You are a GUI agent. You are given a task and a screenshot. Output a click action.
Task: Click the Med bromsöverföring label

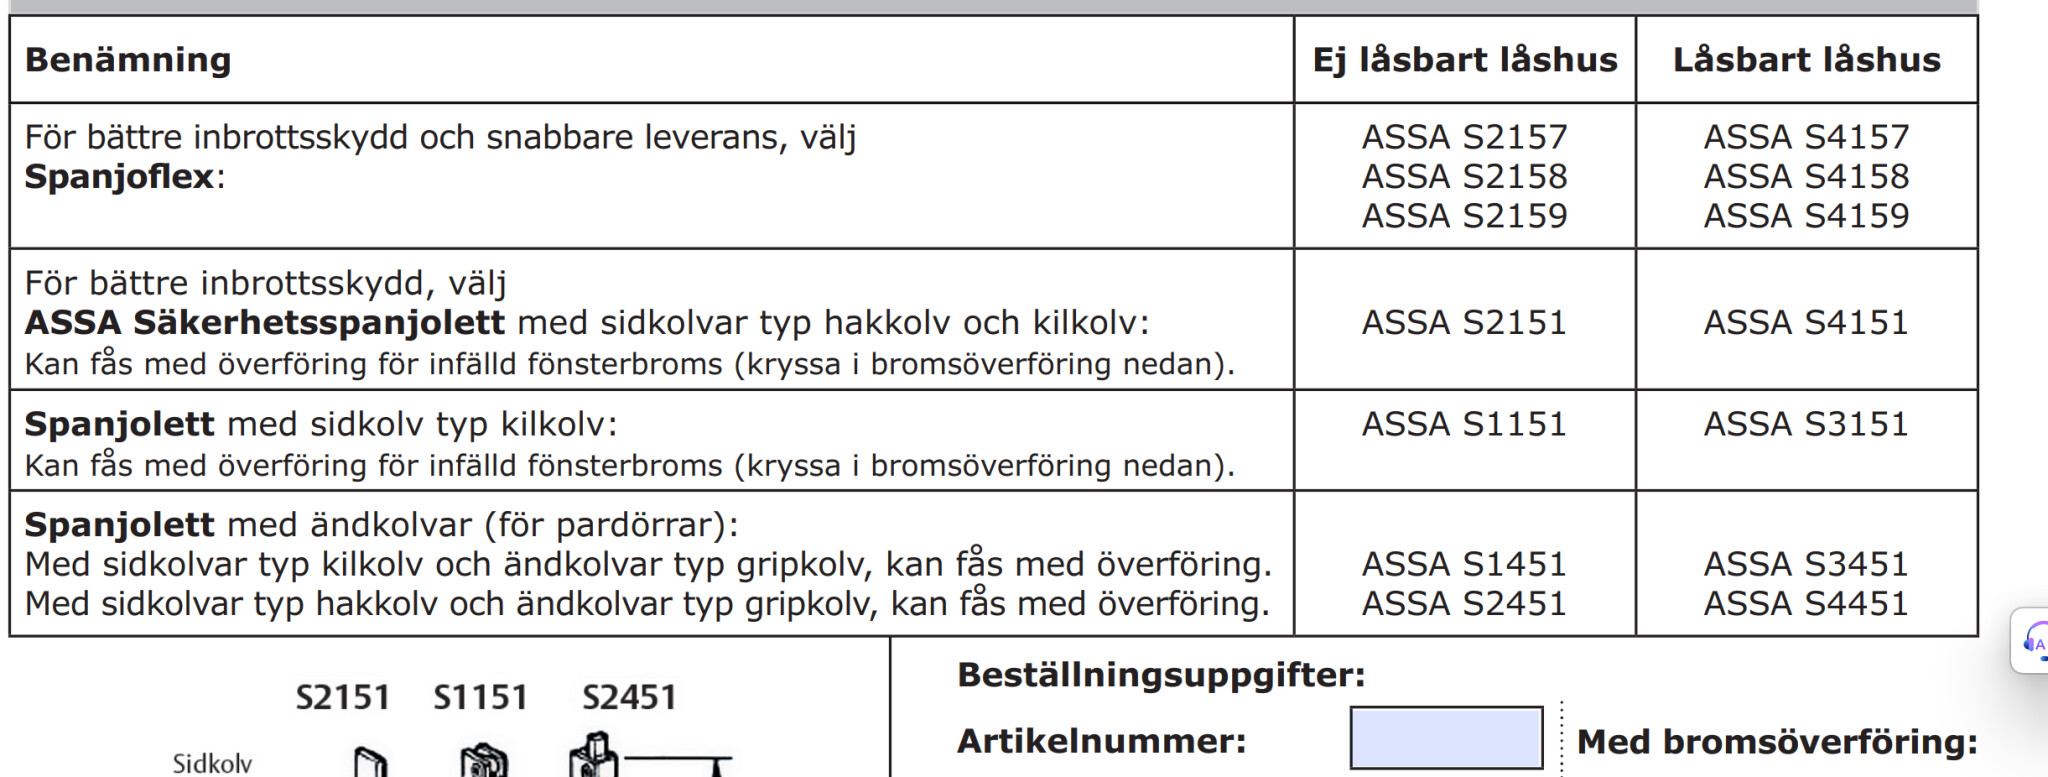(x=1777, y=742)
